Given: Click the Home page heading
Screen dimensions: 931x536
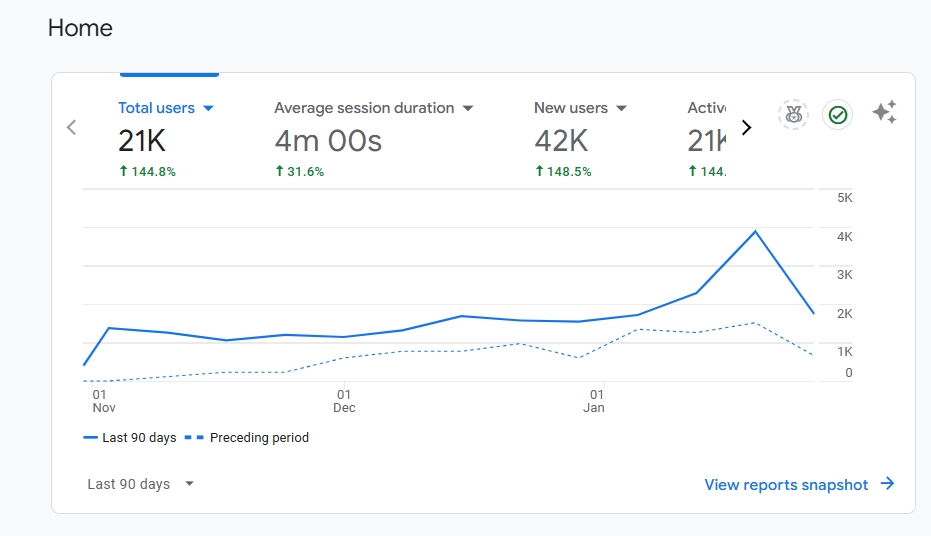Looking at the screenshot, I should pyautogui.click(x=80, y=28).
